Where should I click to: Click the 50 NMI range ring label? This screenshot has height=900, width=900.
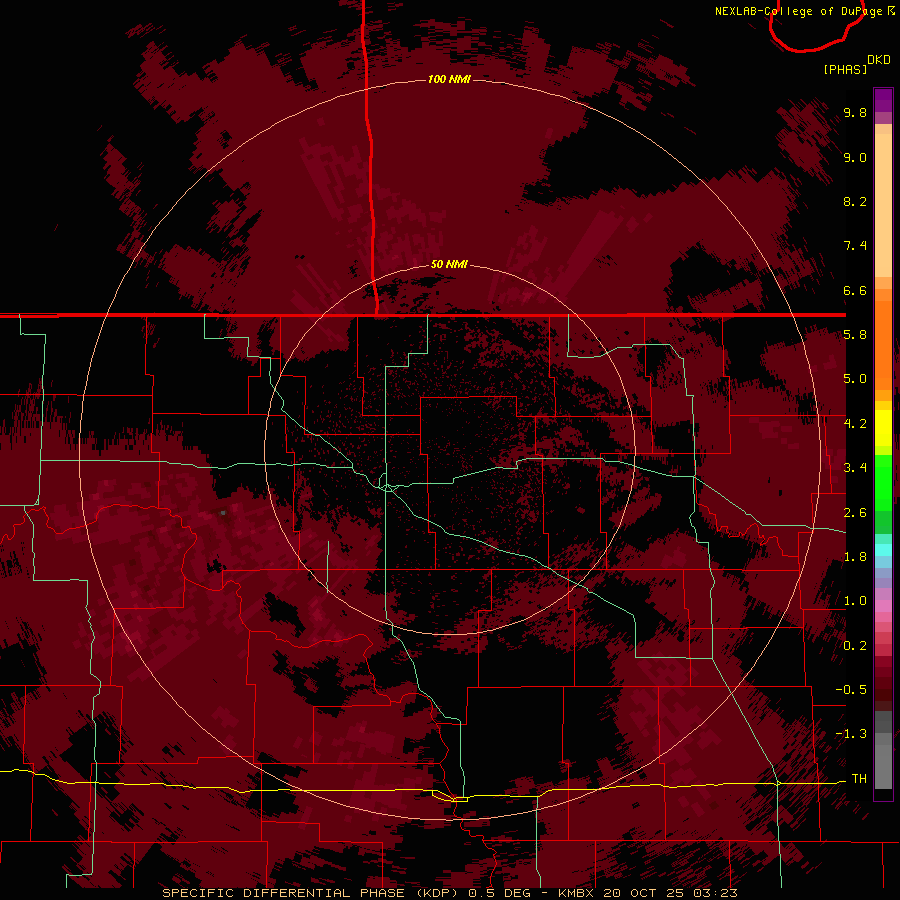coord(449,264)
